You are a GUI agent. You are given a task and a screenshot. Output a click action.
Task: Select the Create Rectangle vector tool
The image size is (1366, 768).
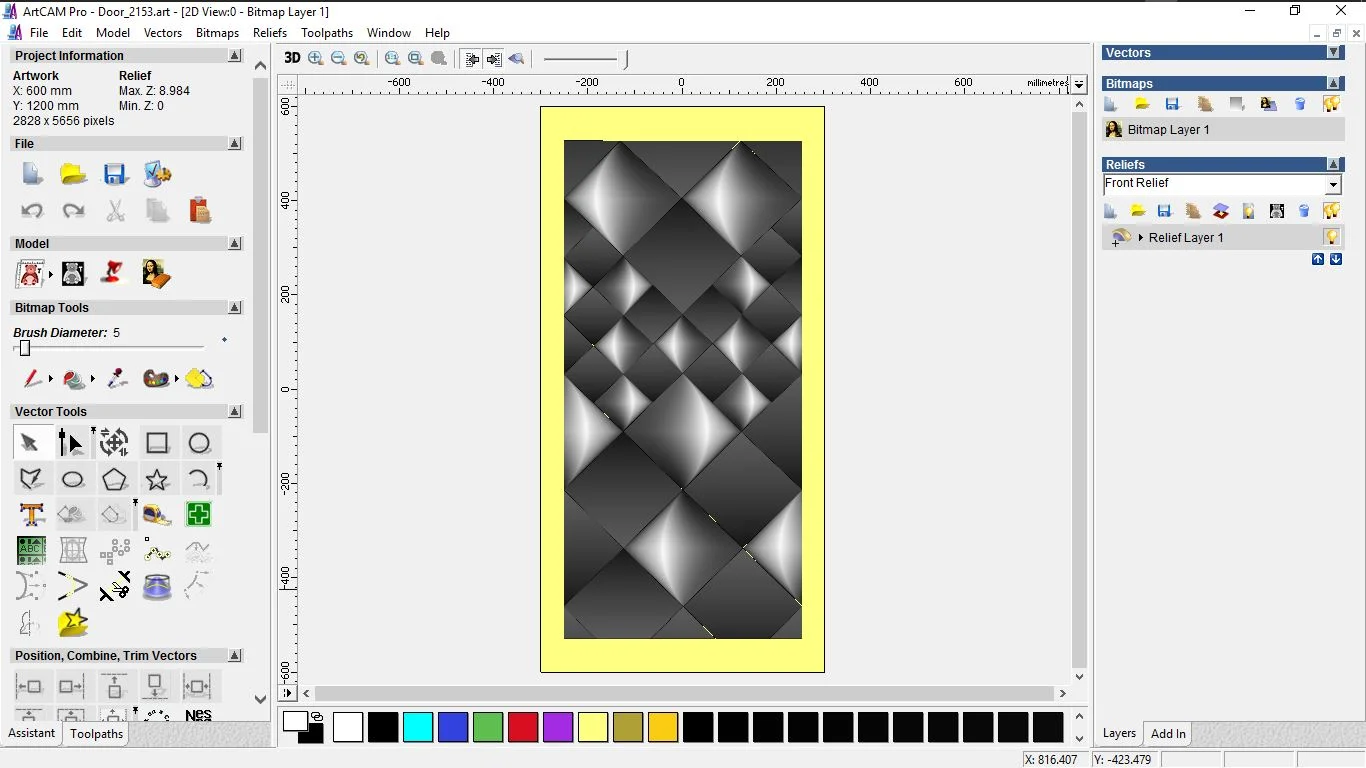coord(157,443)
